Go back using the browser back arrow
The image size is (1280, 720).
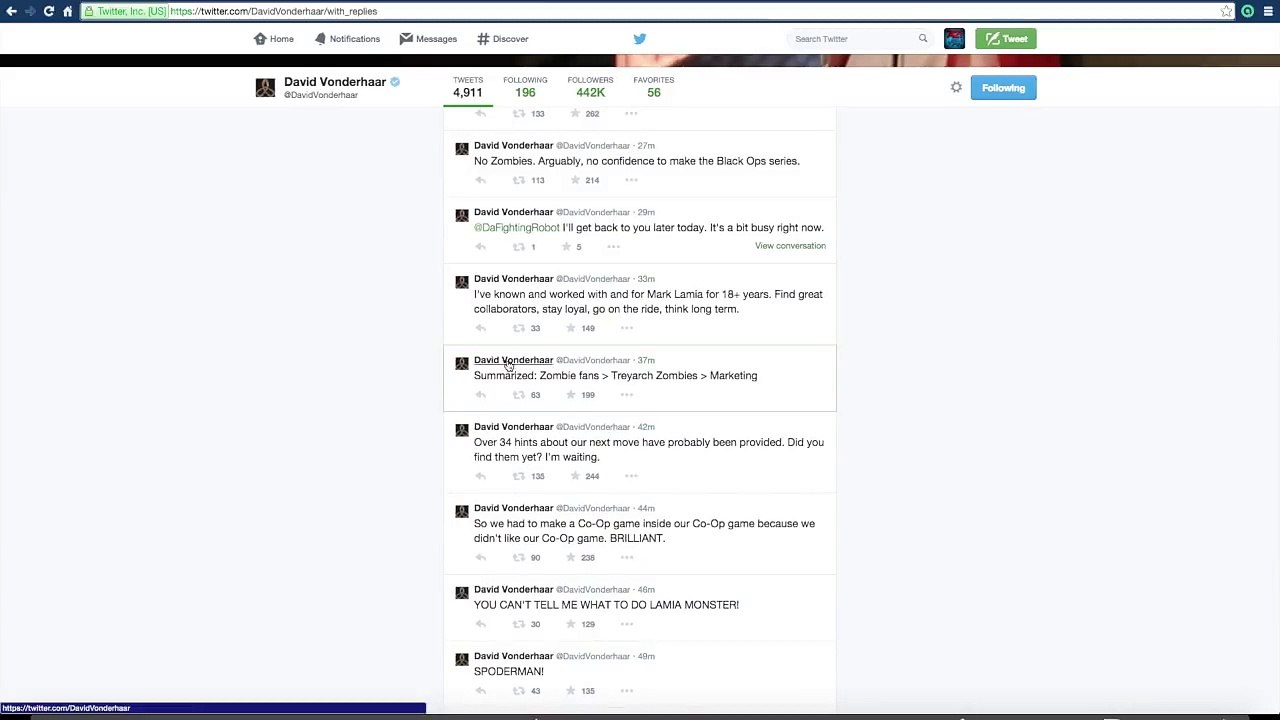click(11, 11)
